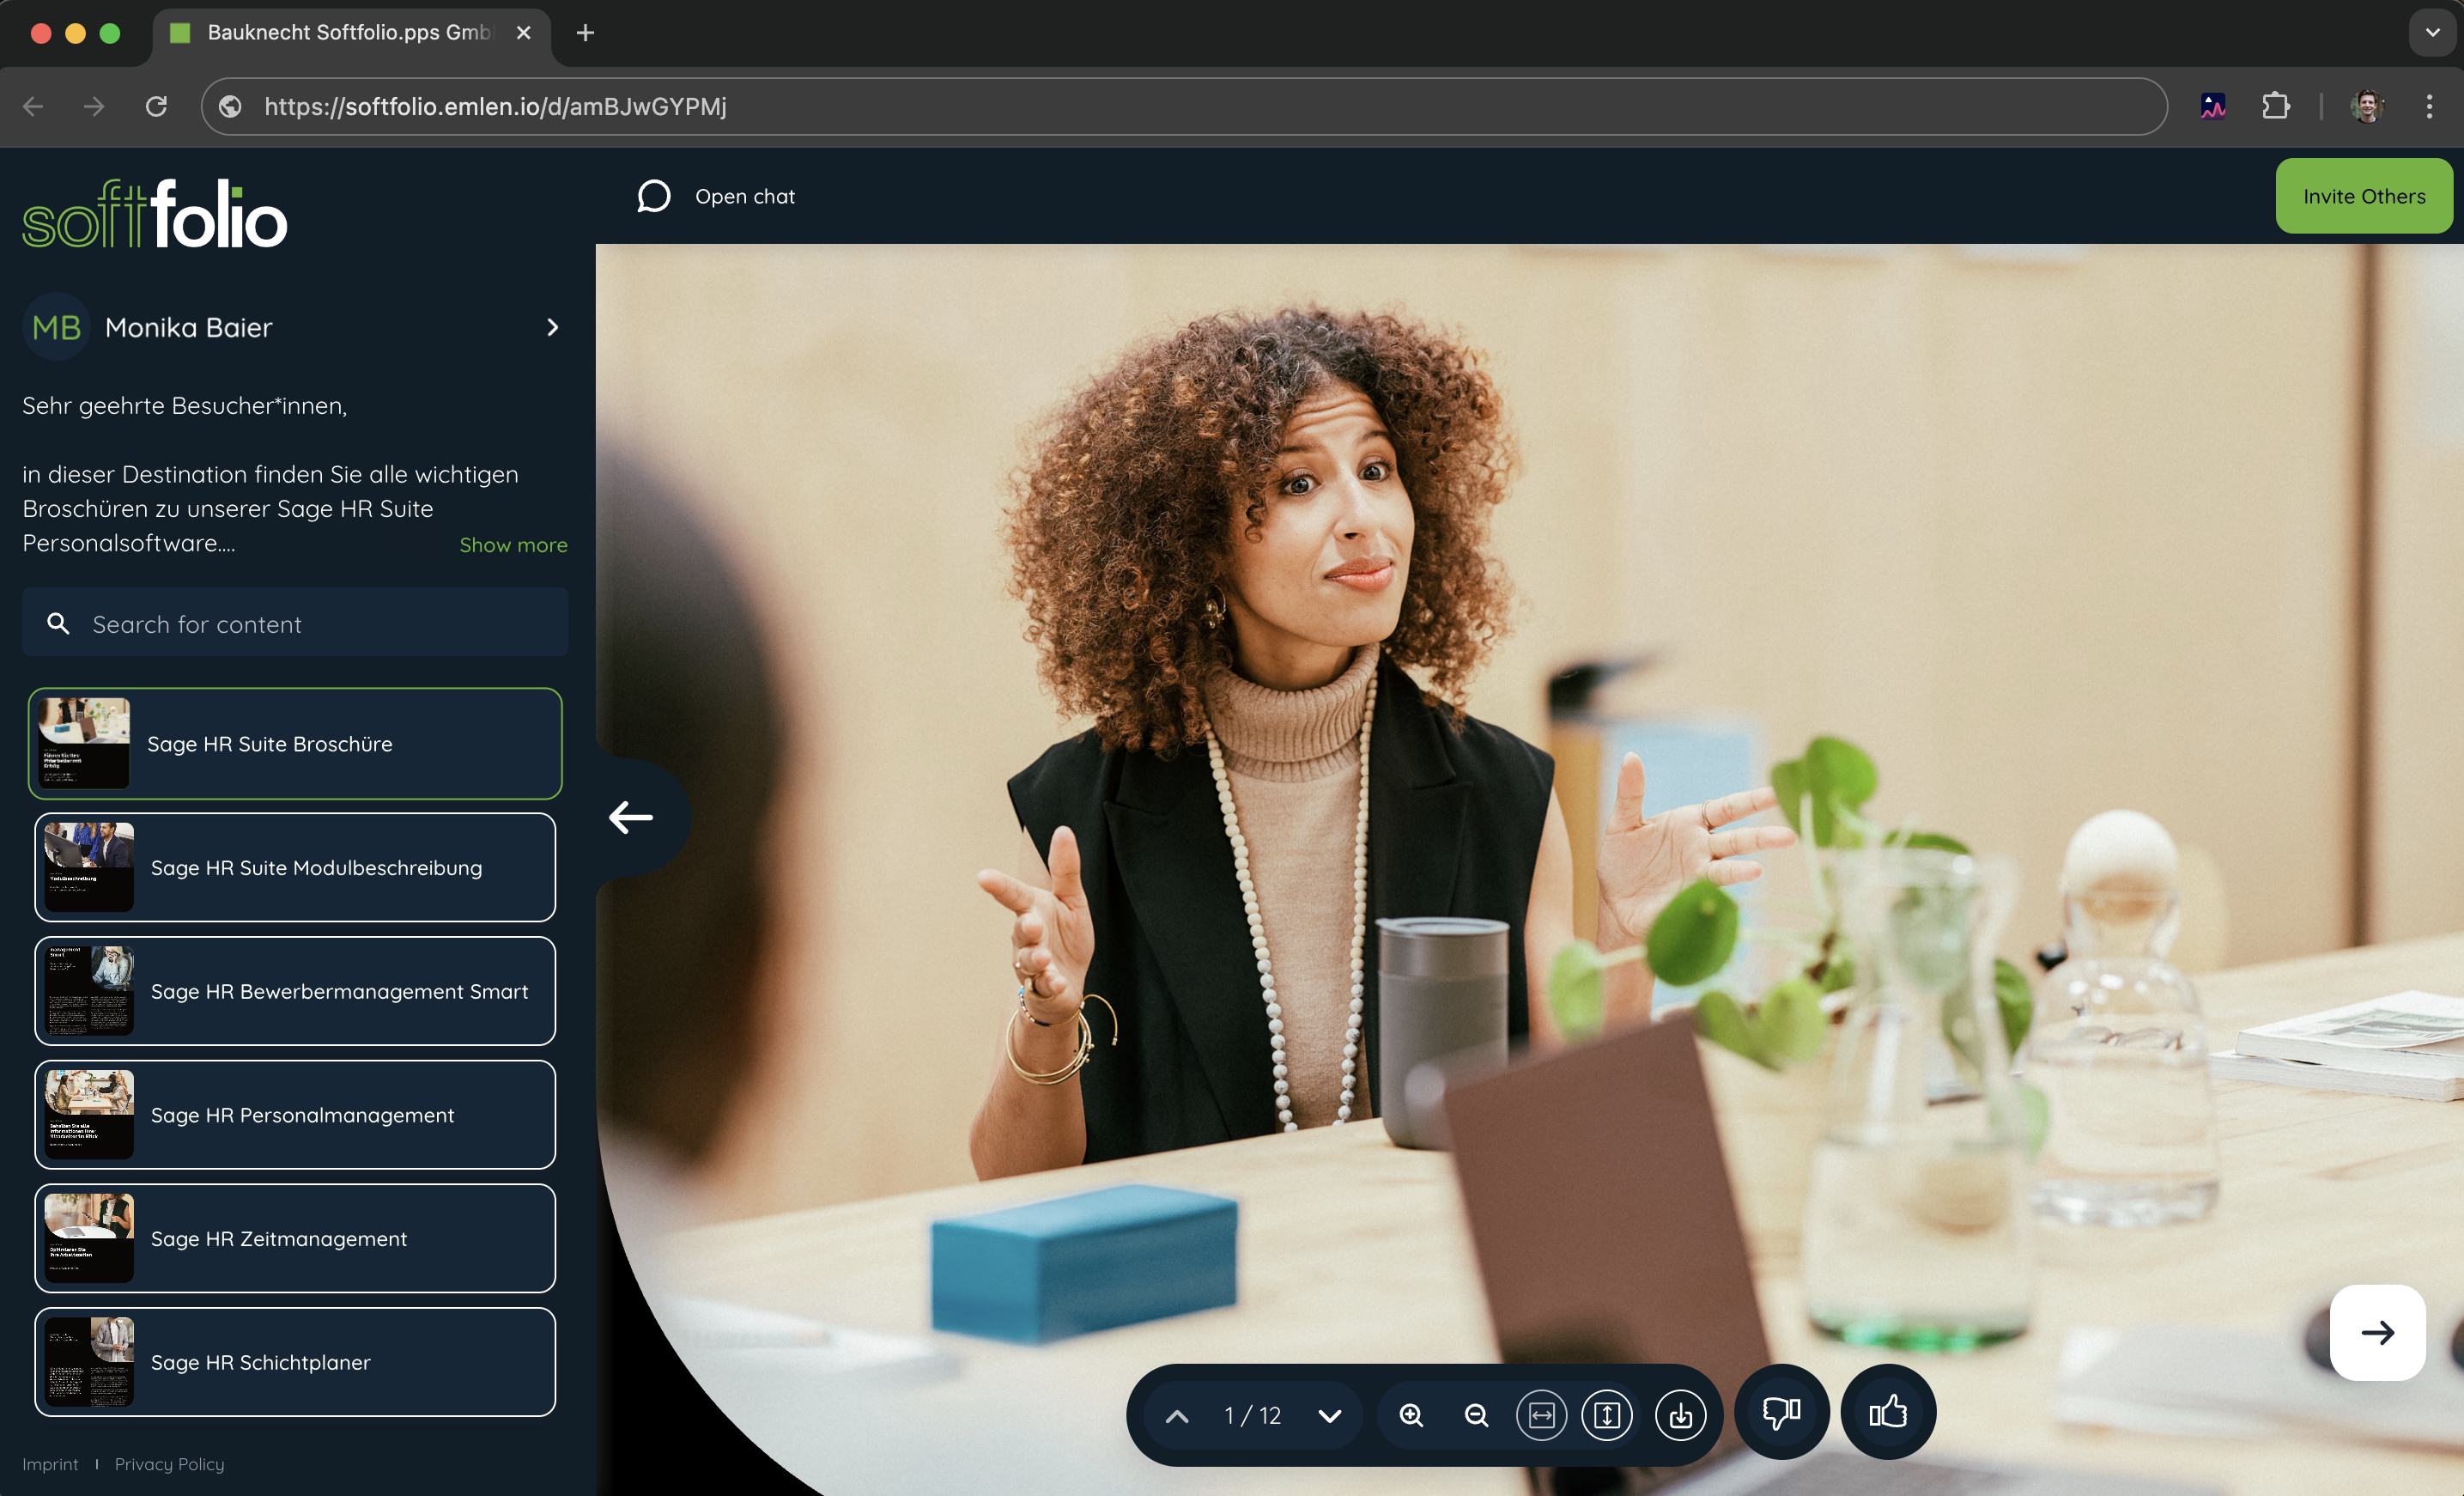2464x1496 pixels.
Task: Open the Privacy Policy link
Action: (169, 1463)
